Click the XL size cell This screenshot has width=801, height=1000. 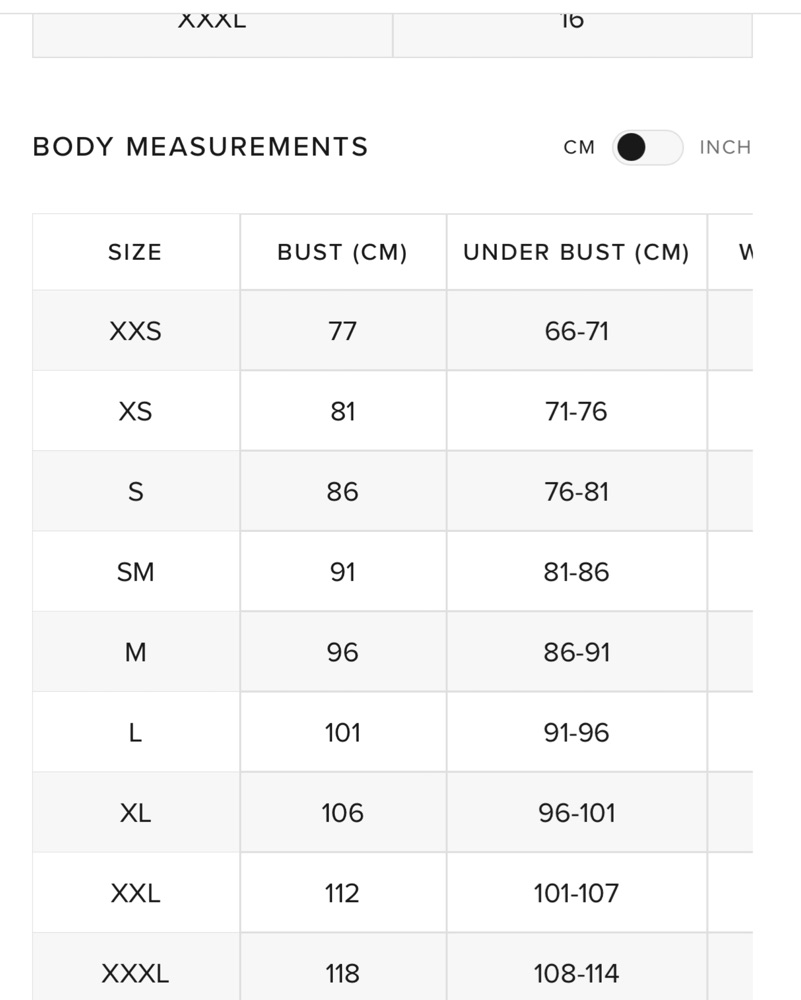click(x=136, y=812)
